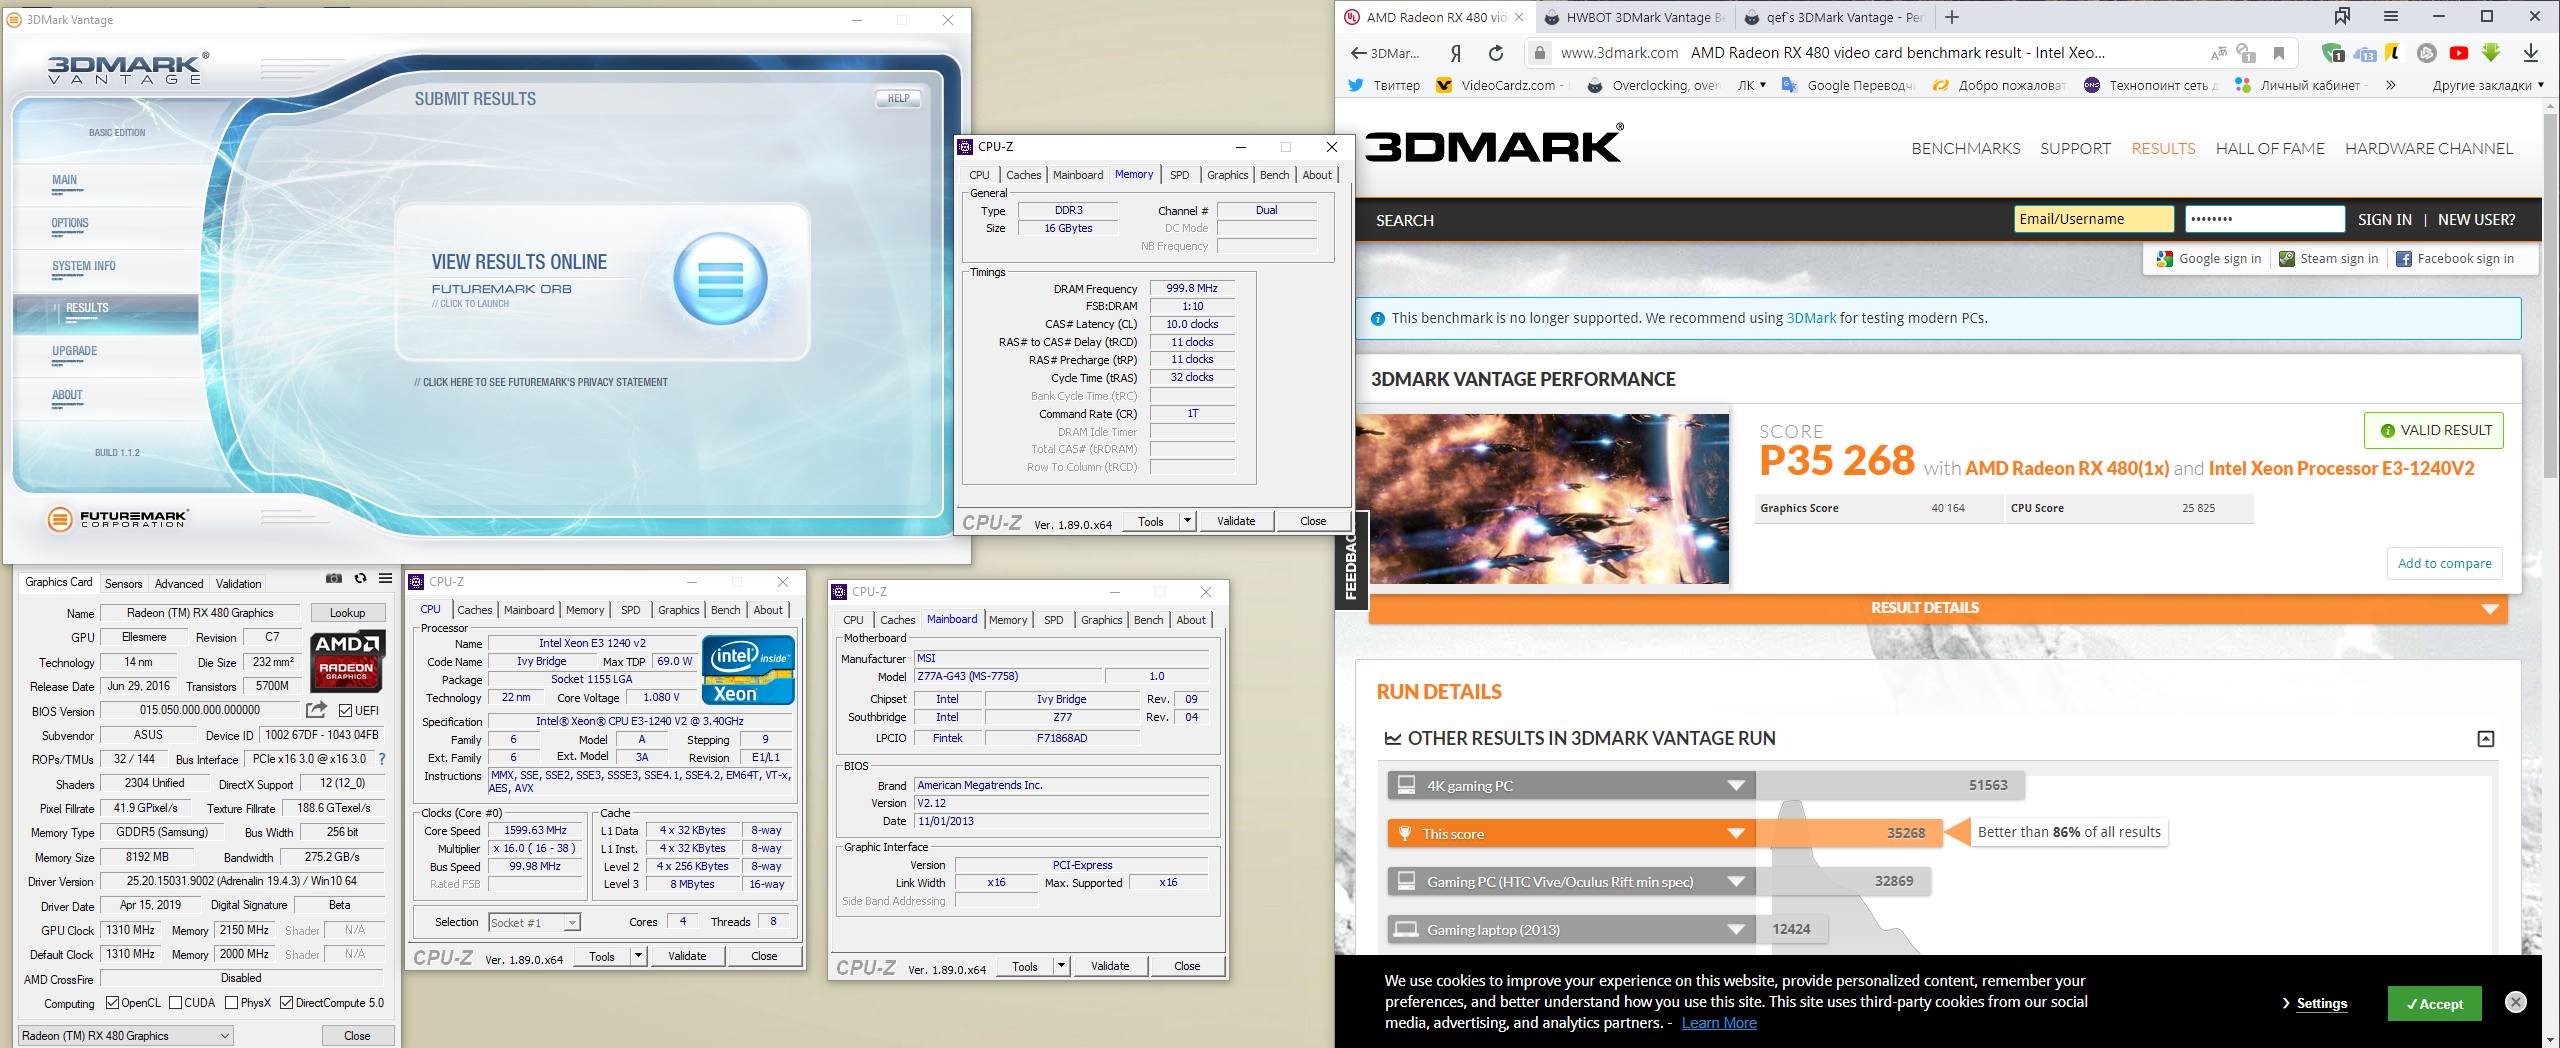2560x1048 pixels.
Task: Click the Bus Interface question mark icon
Action: (x=382, y=759)
